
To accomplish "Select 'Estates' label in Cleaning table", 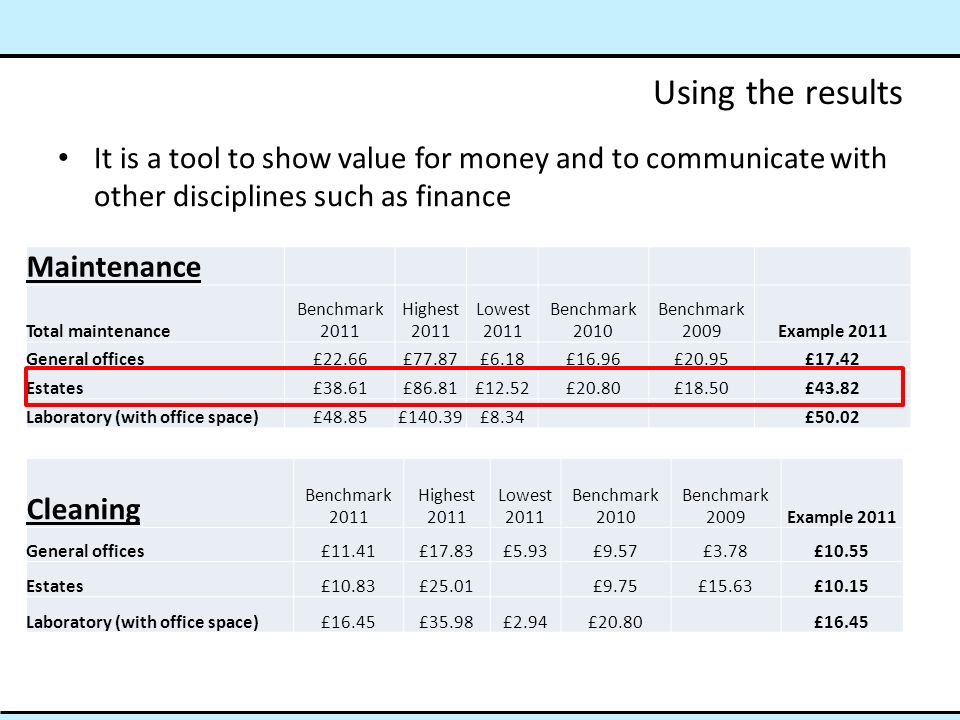I will coord(54,586).
